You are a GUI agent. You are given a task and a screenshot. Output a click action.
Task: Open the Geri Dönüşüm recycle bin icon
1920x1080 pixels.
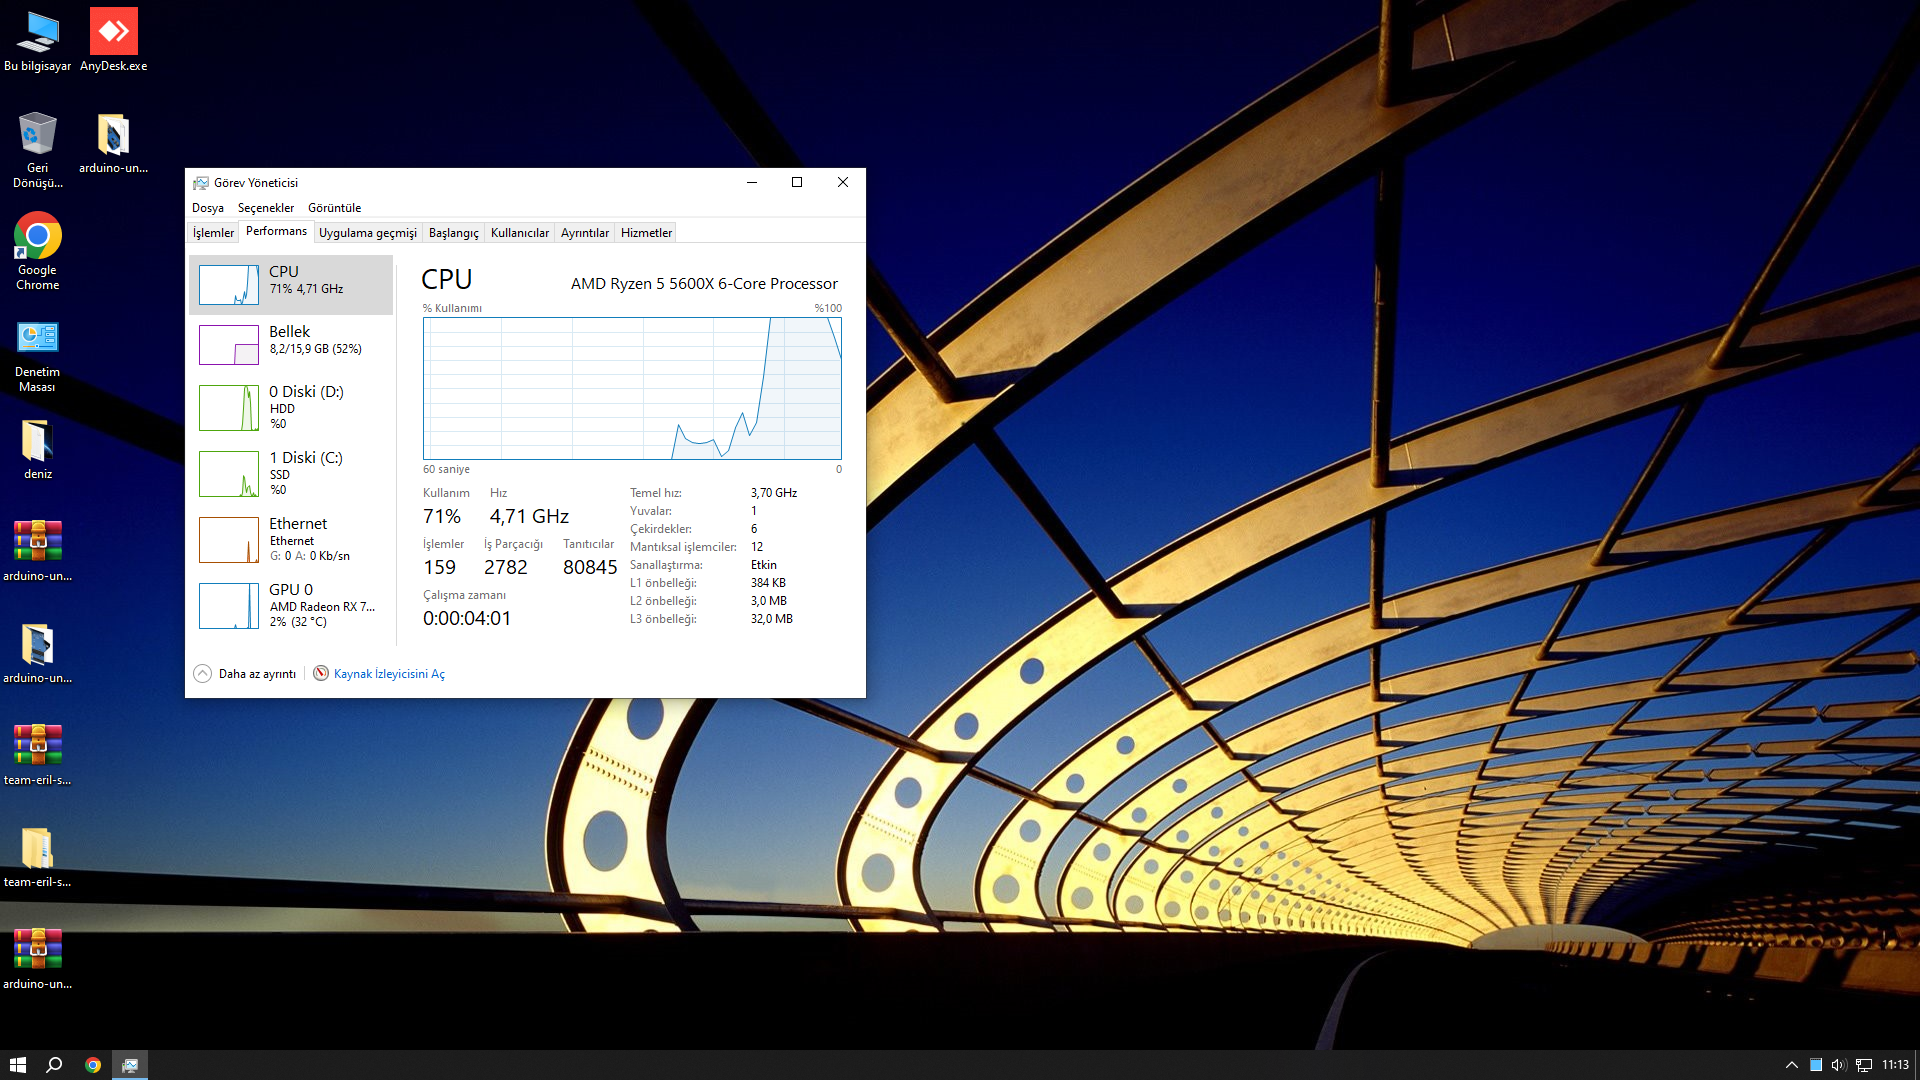tap(37, 150)
